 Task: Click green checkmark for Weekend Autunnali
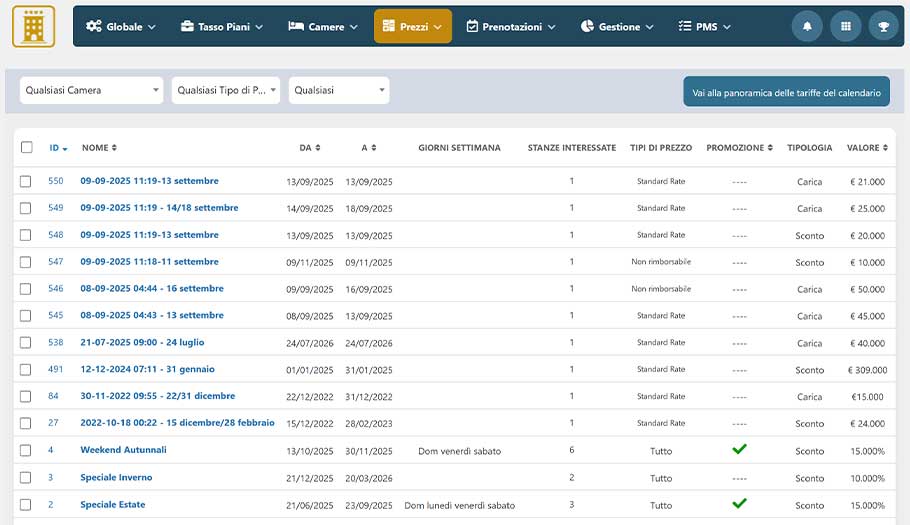pyautogui.click(x=739, y=450)
